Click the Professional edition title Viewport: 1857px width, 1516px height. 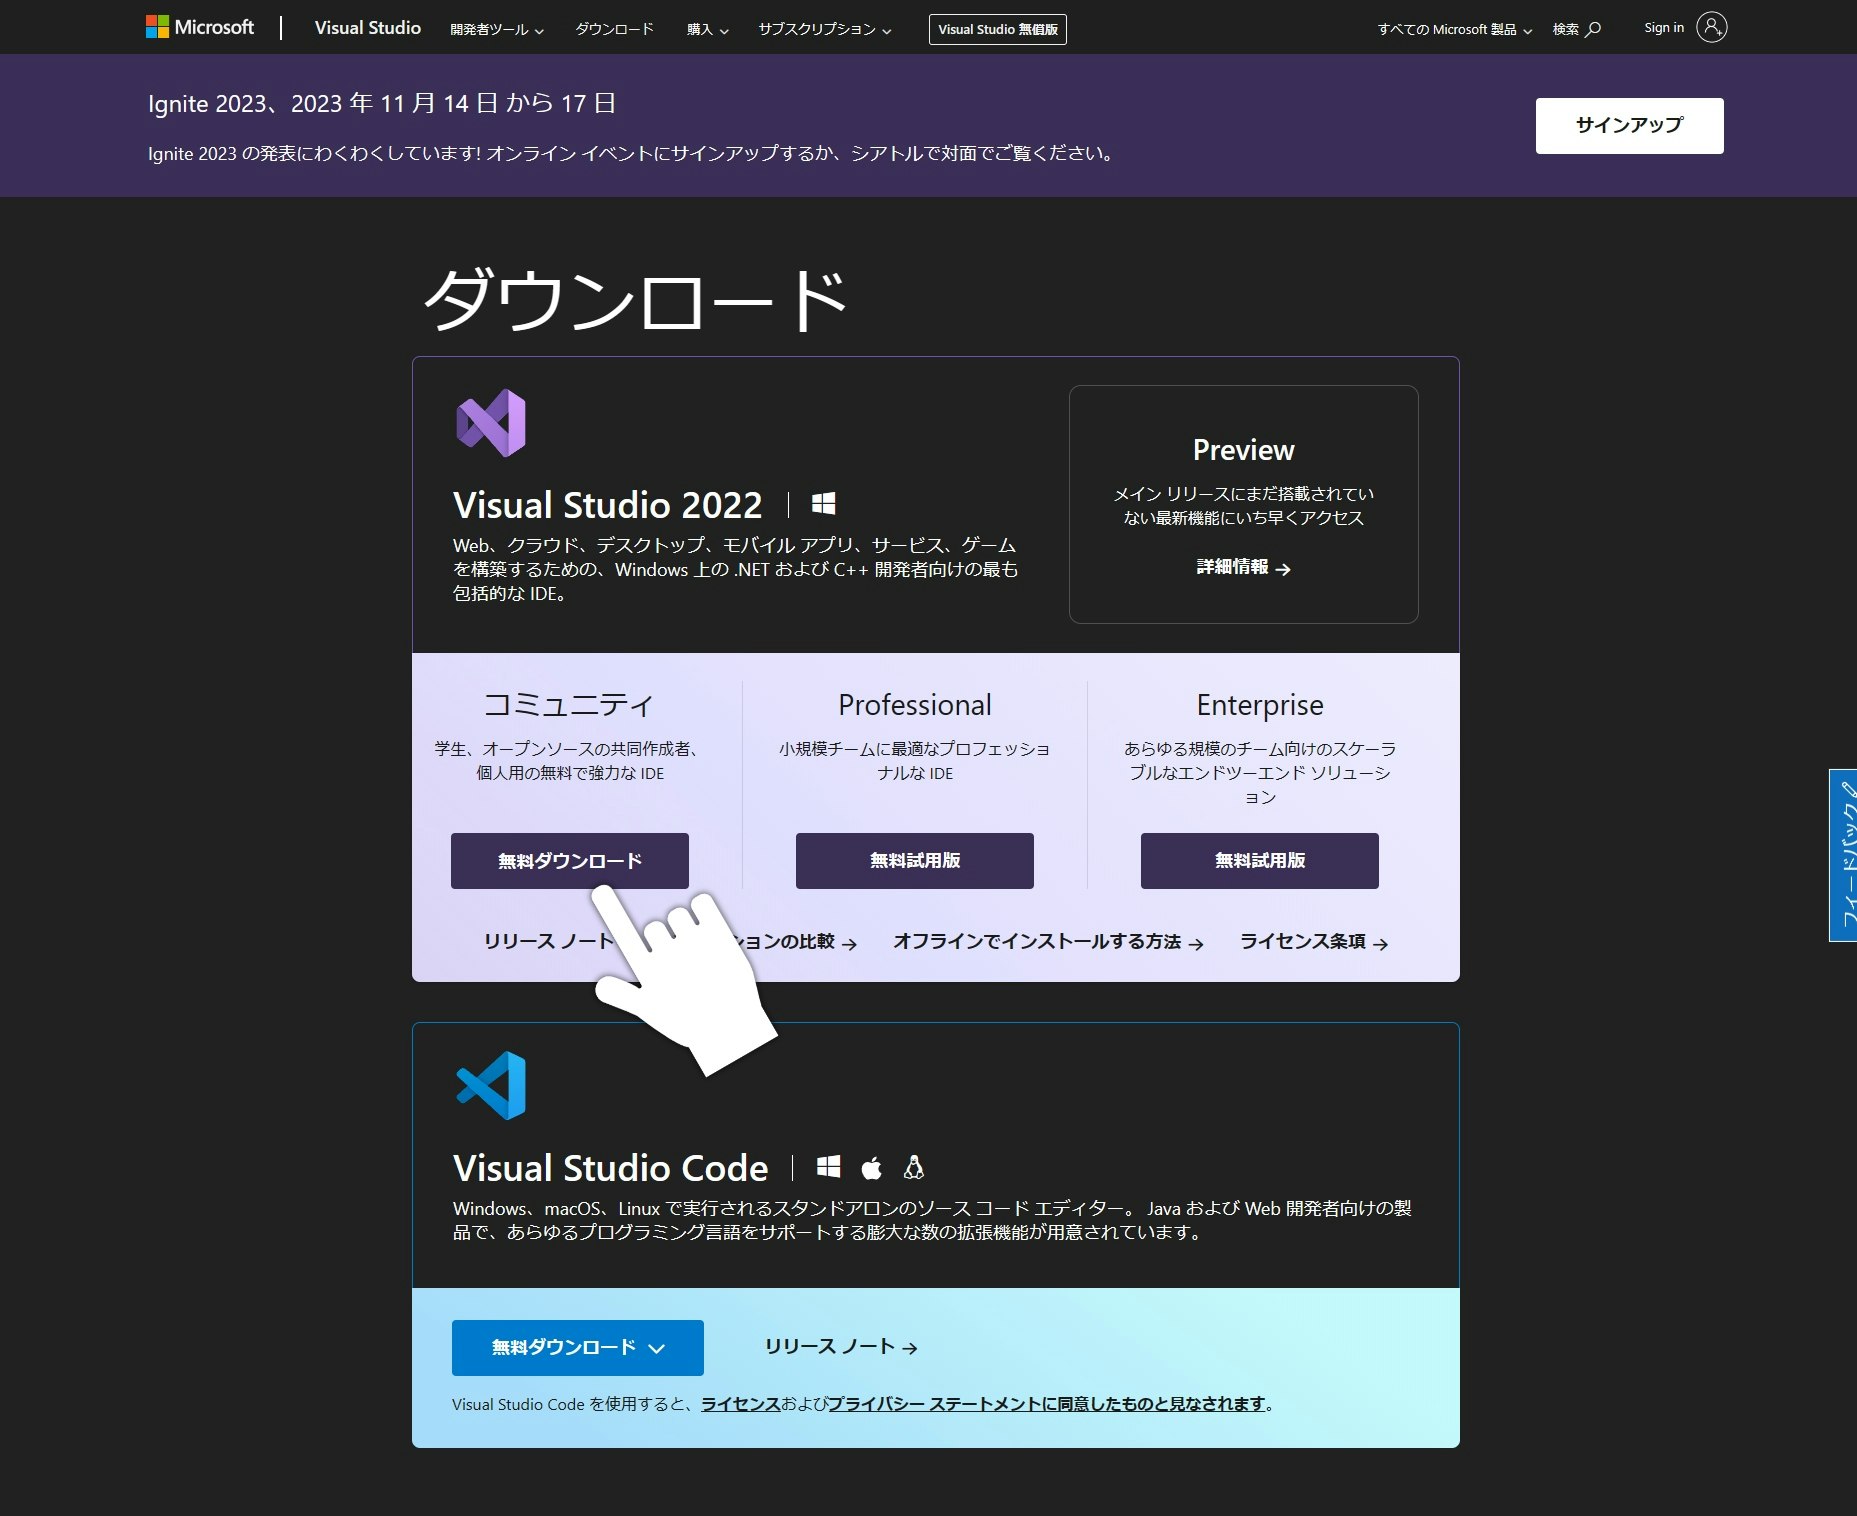915,705
